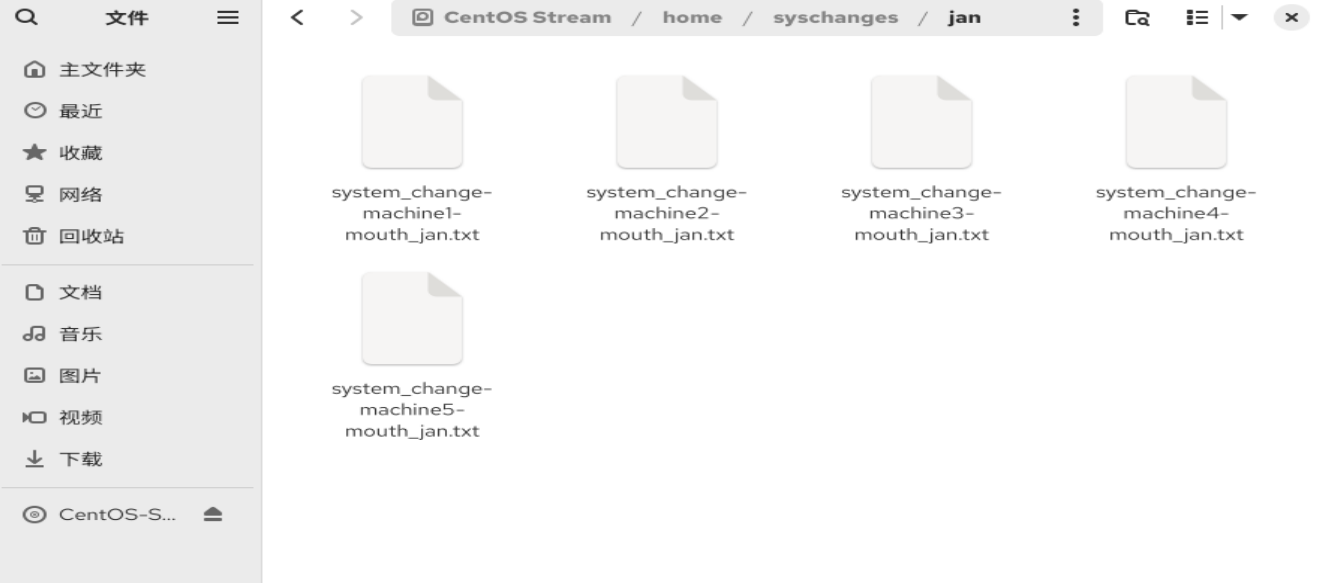This screenshot has height=583, width=1321.
Task: Select the machine1 file thumbnail
Action: click(x=412, y=122)
